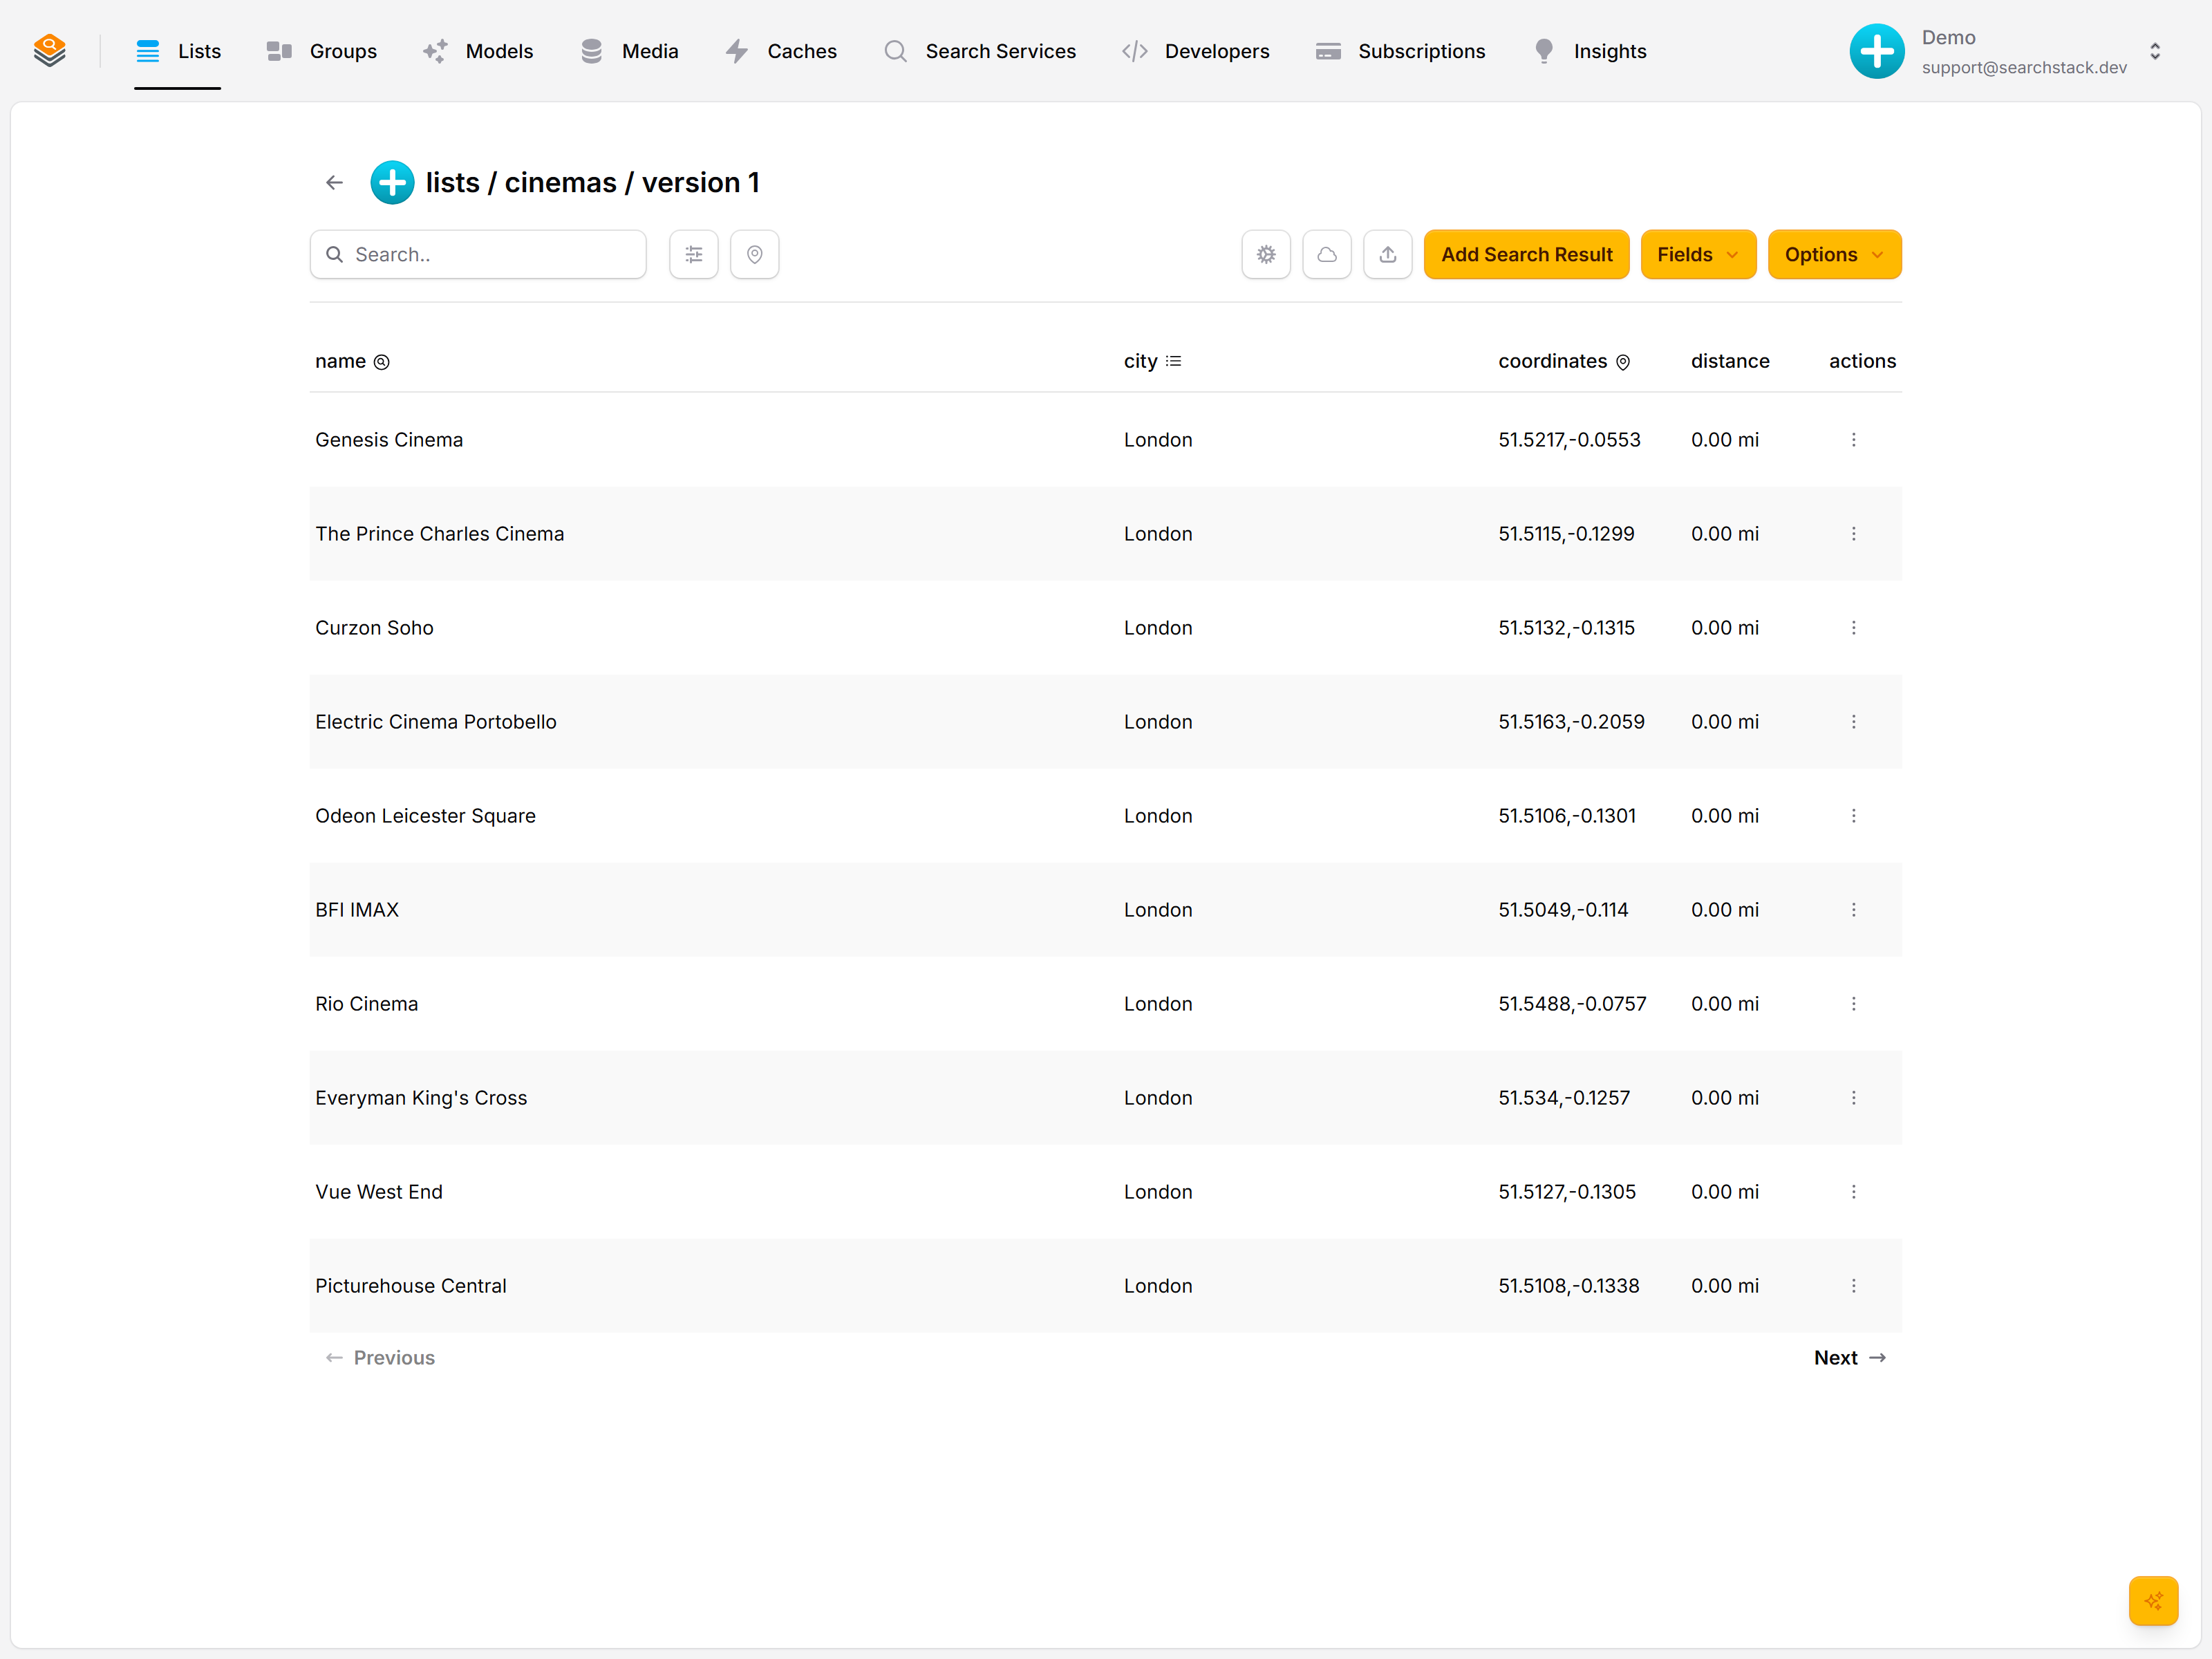Click coordinates 51.5049,-0.114

(1563, 910)
